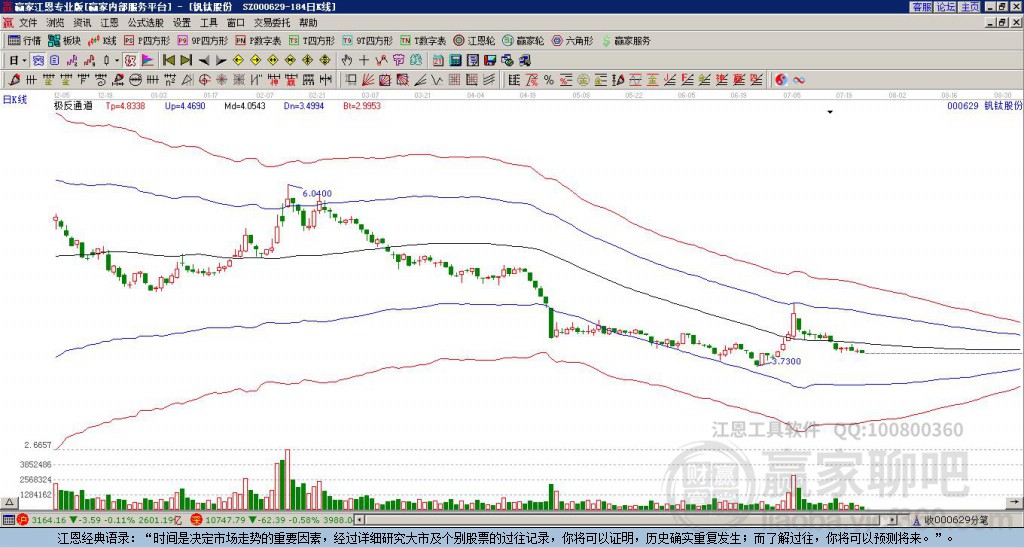Click the 主页 homepage link
Image resolution: width=1024 pixels, height=548 pixels.
[x=969, y=7]
